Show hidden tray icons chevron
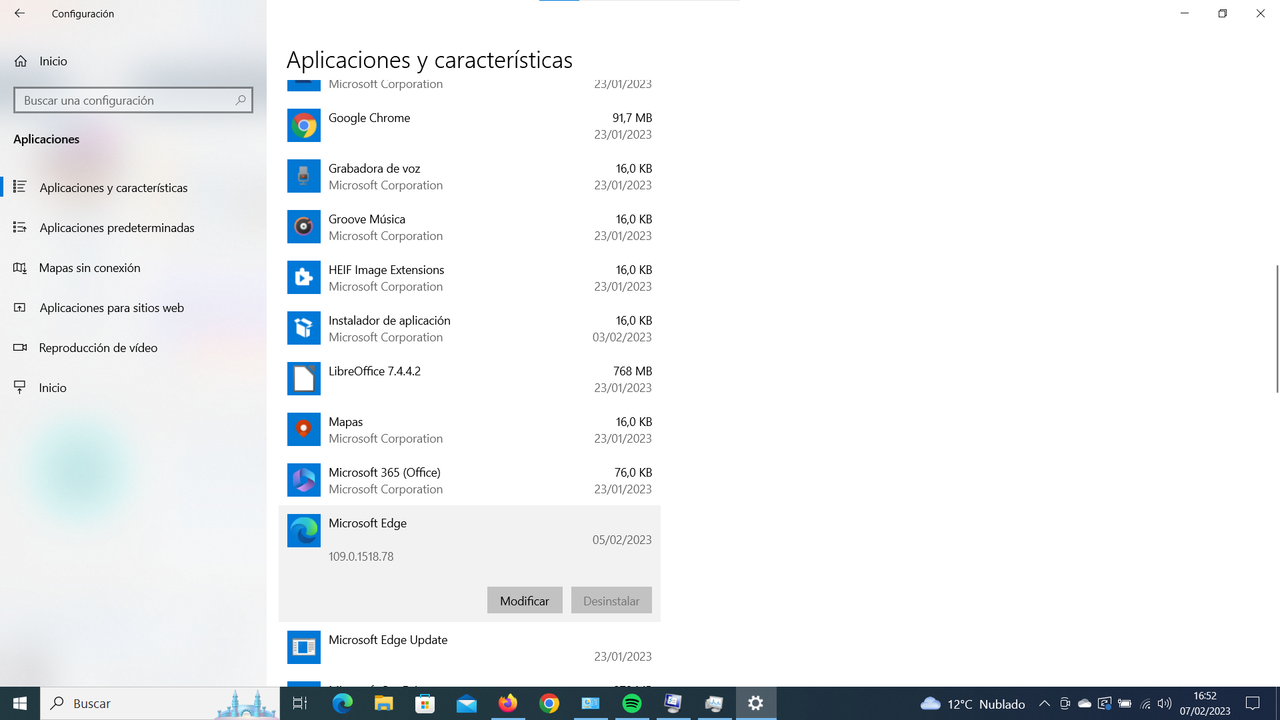1280x720 pixels. tap(1044, 703)
